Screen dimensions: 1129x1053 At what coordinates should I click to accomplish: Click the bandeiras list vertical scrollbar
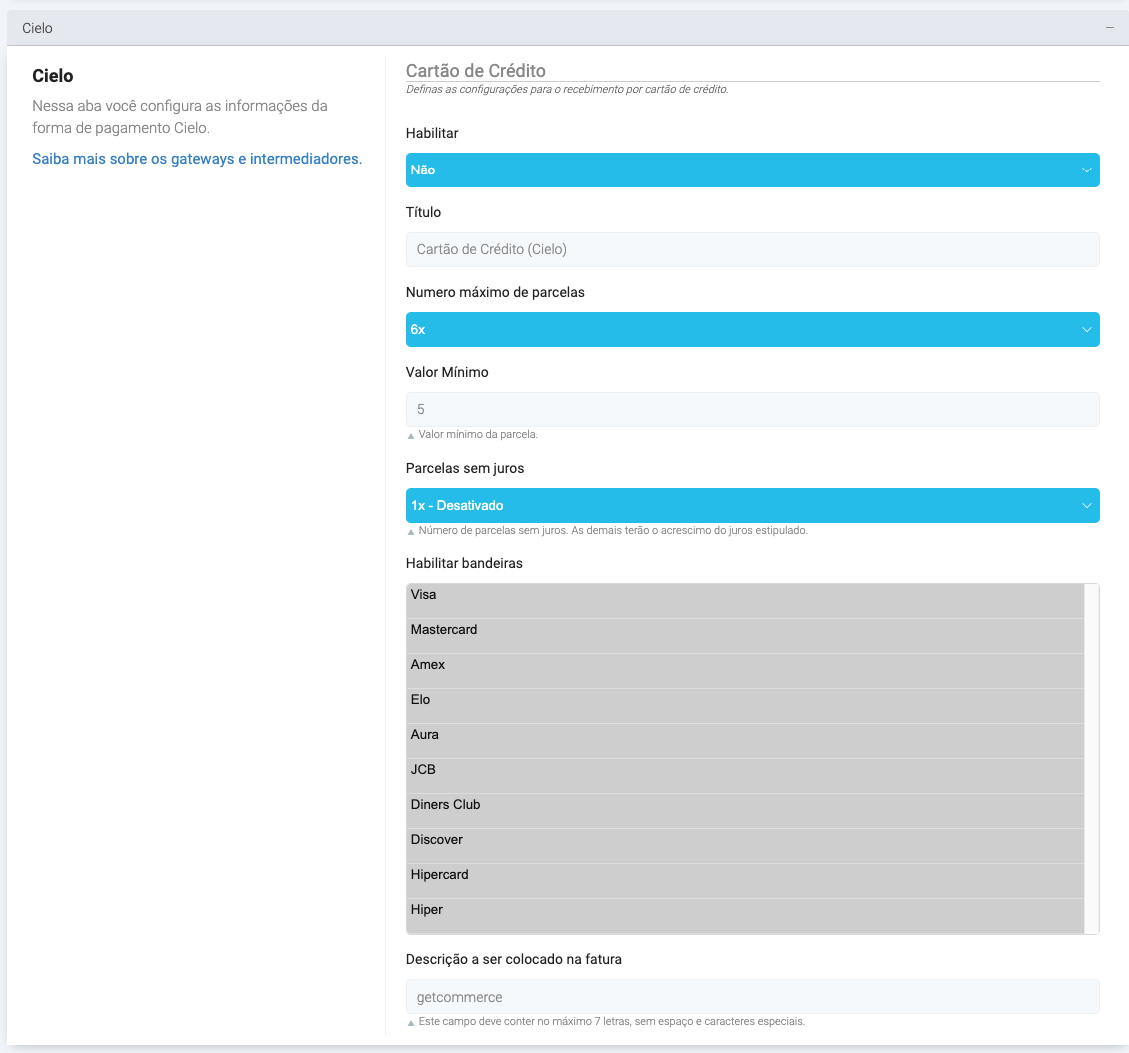(1092, 758)
